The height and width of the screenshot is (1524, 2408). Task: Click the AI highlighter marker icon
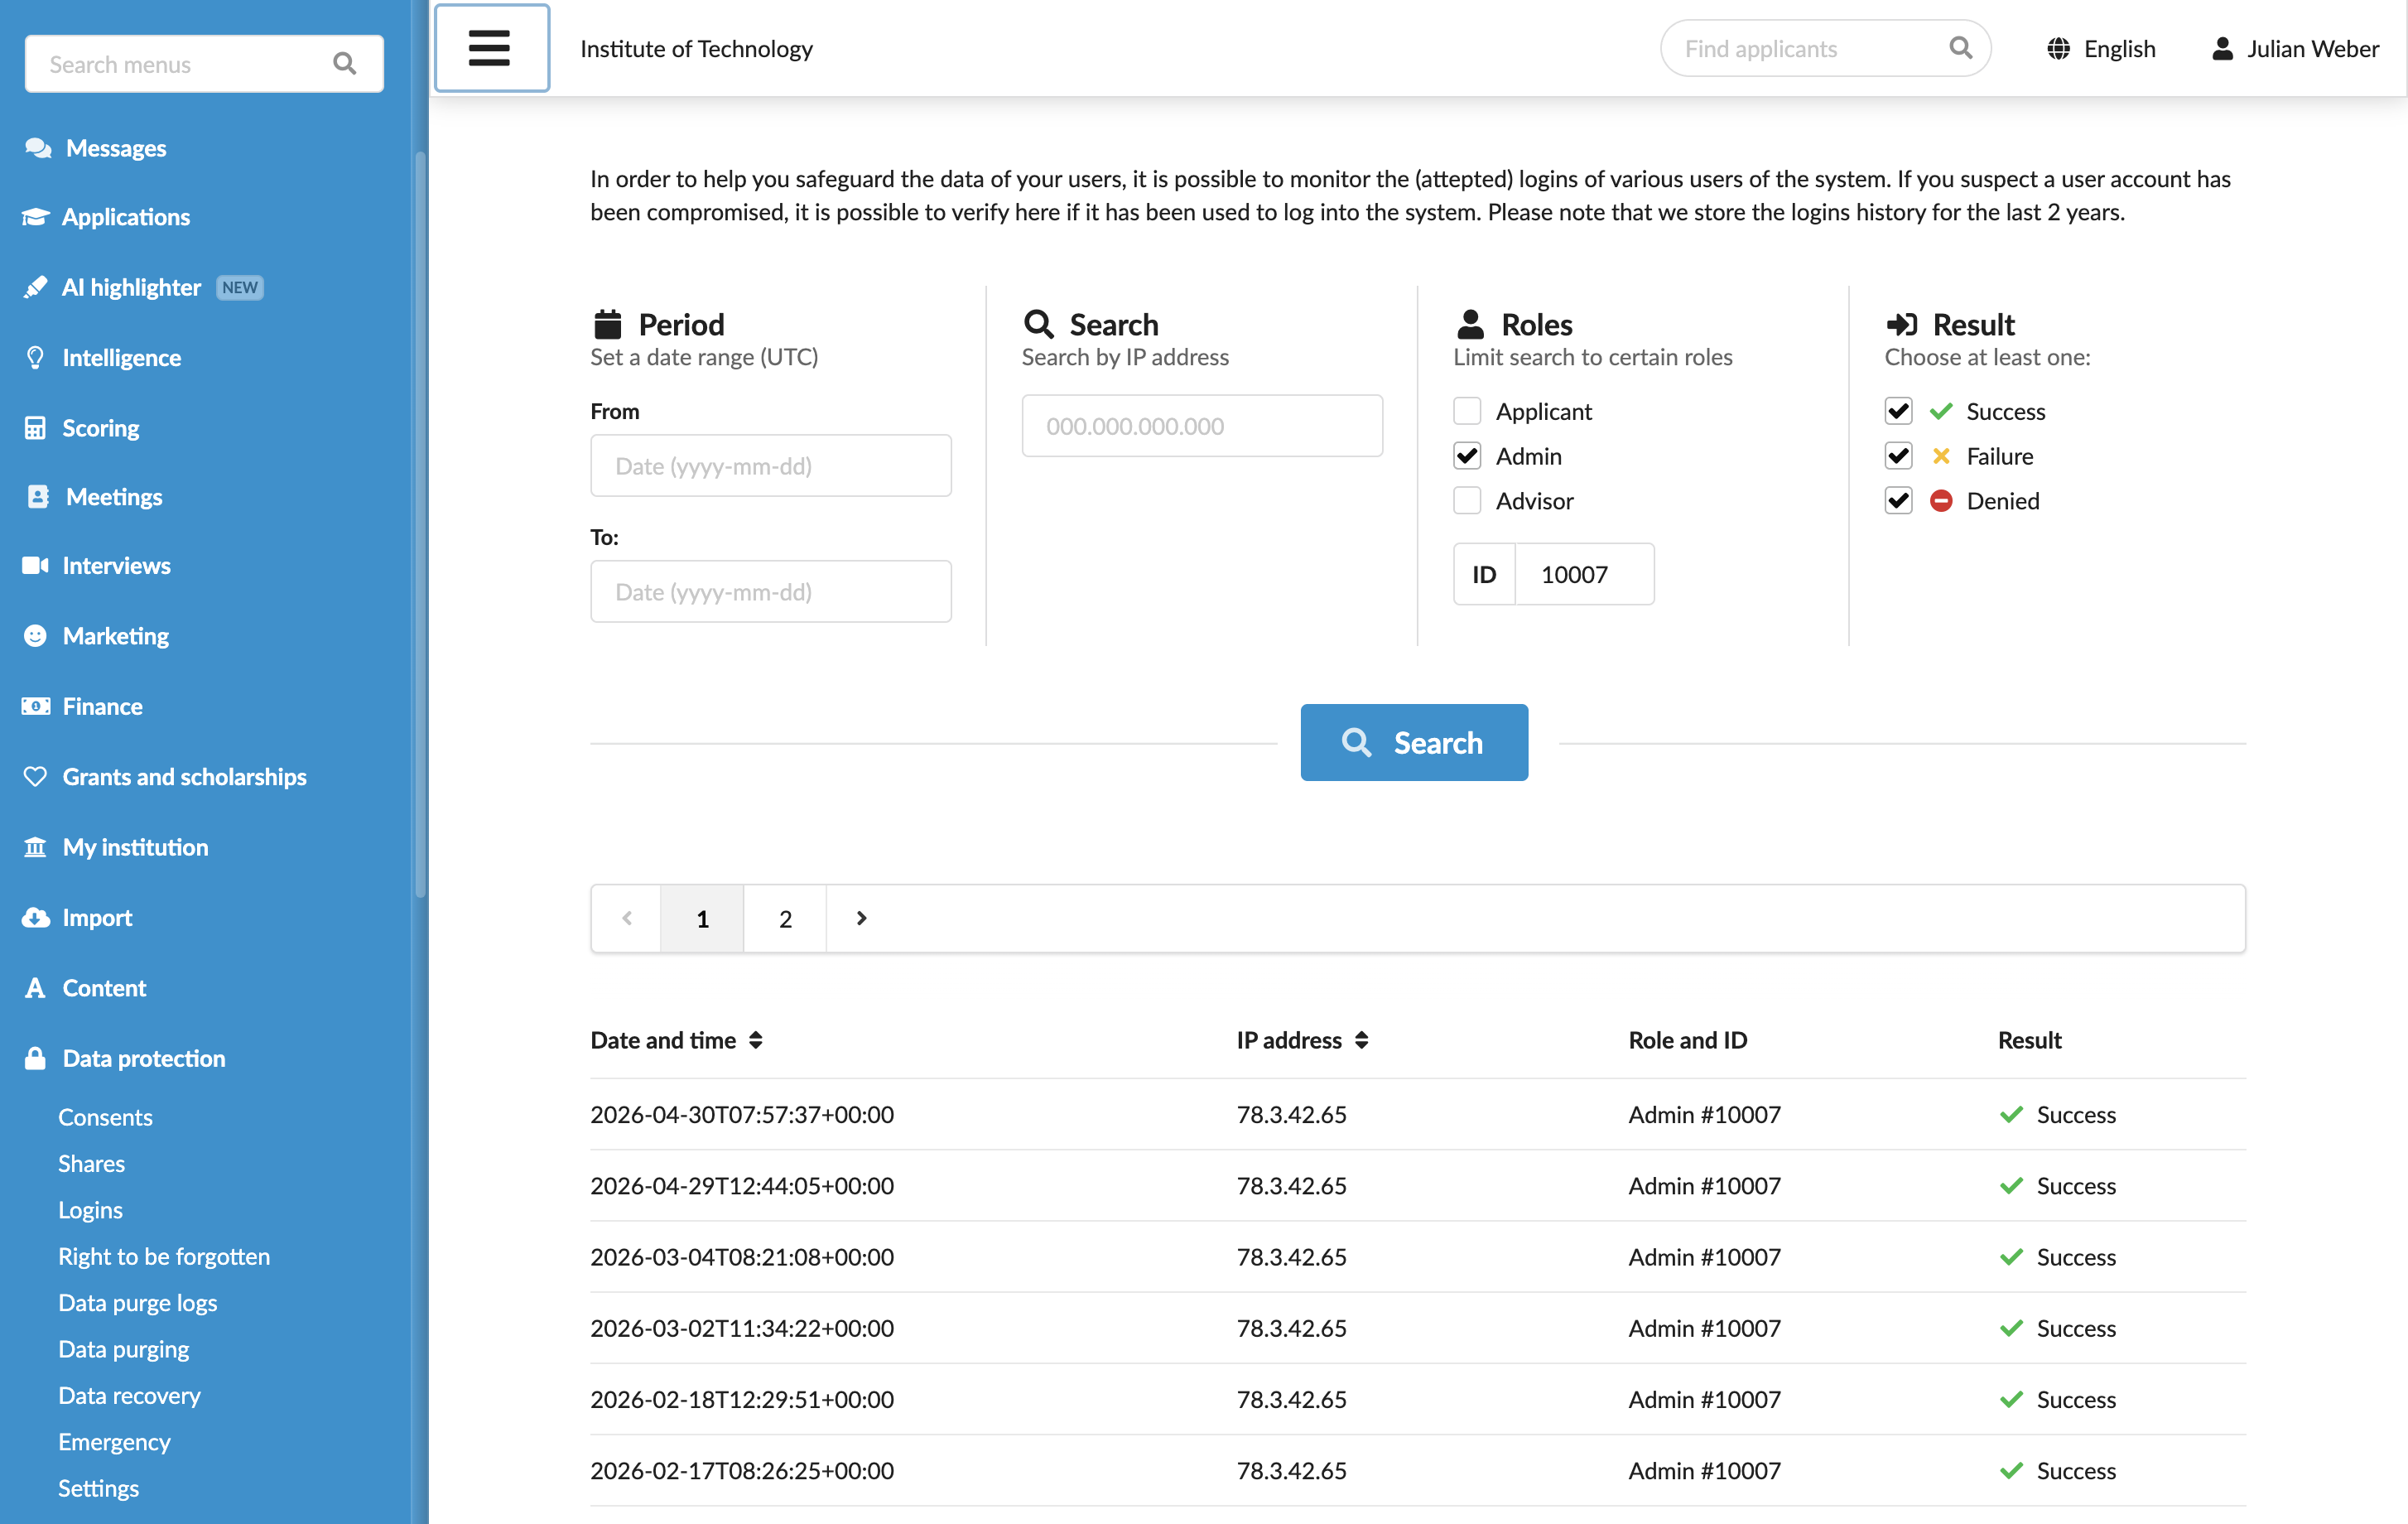pyautogui.click(x=35, y=287)
